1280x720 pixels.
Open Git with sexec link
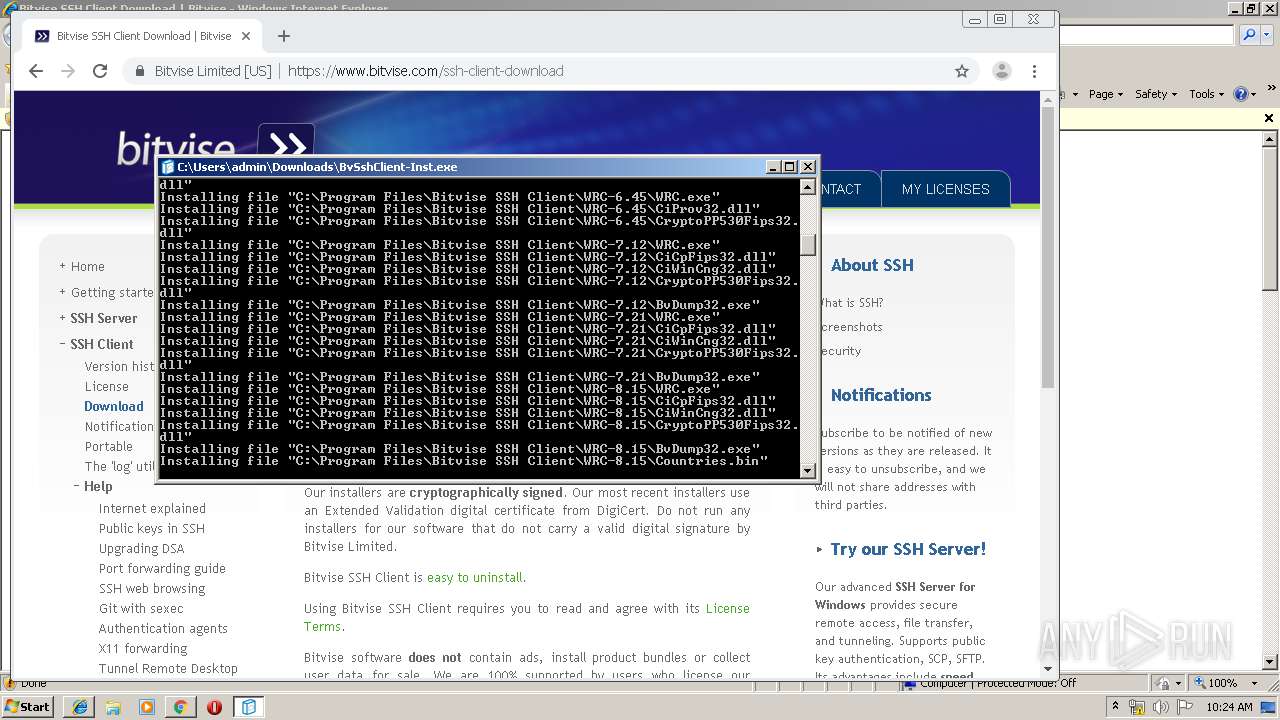click(x=141, y=608)
